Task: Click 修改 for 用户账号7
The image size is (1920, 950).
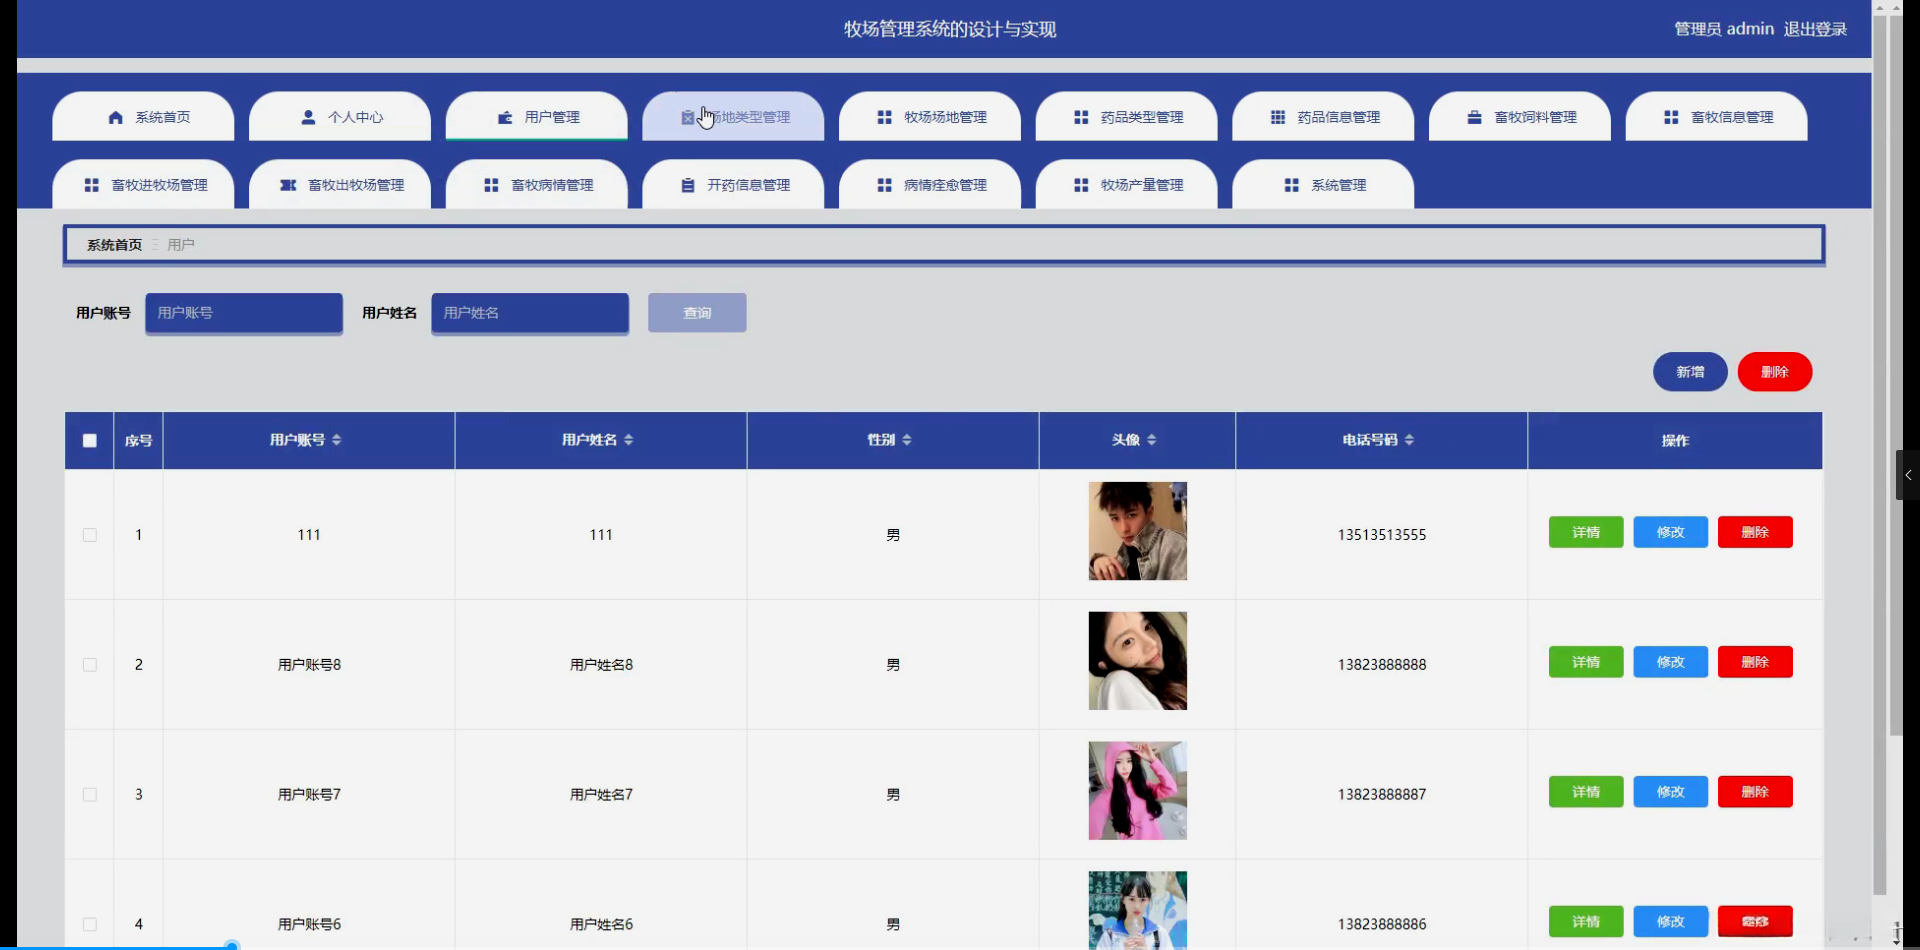Action: (1671, 792)
